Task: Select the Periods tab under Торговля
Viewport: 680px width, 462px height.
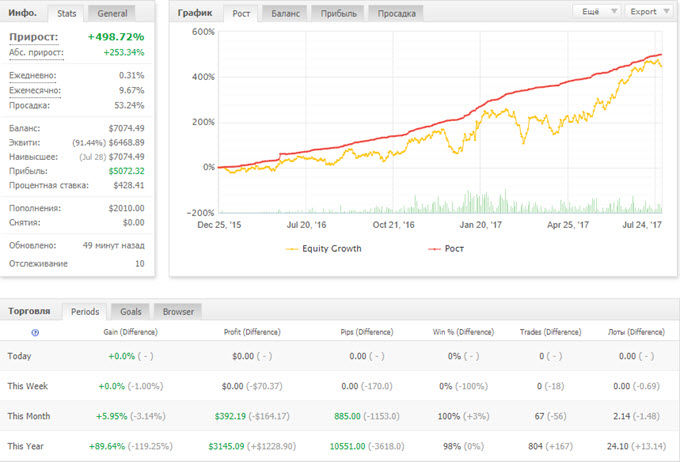Action: coord(85,311)
